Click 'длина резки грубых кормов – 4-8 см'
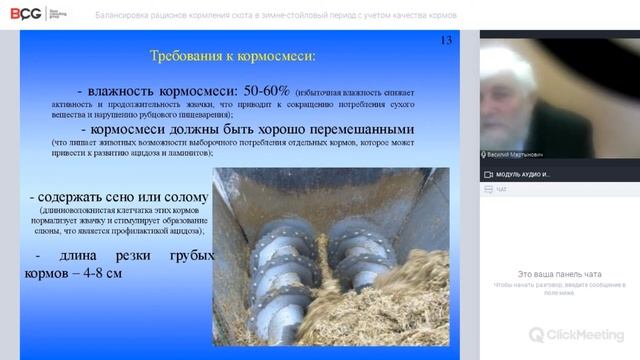 click(120, 264)
